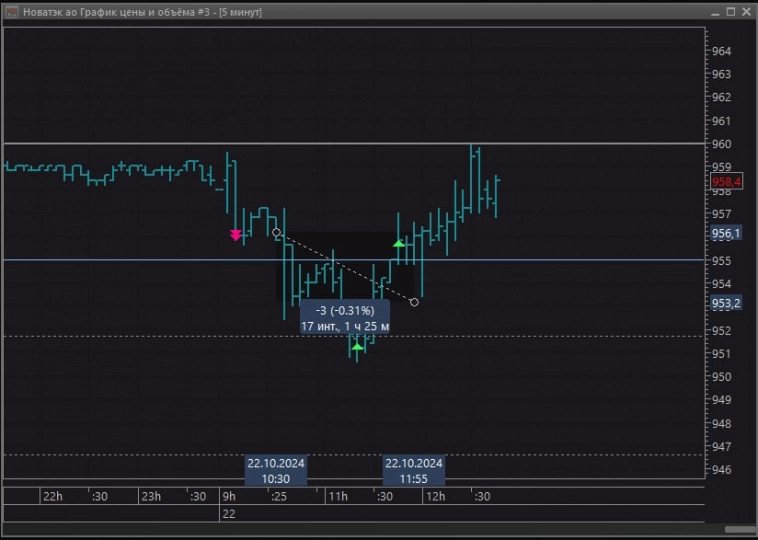Click the 12h mark on time axis

click(x=435, y=497)
